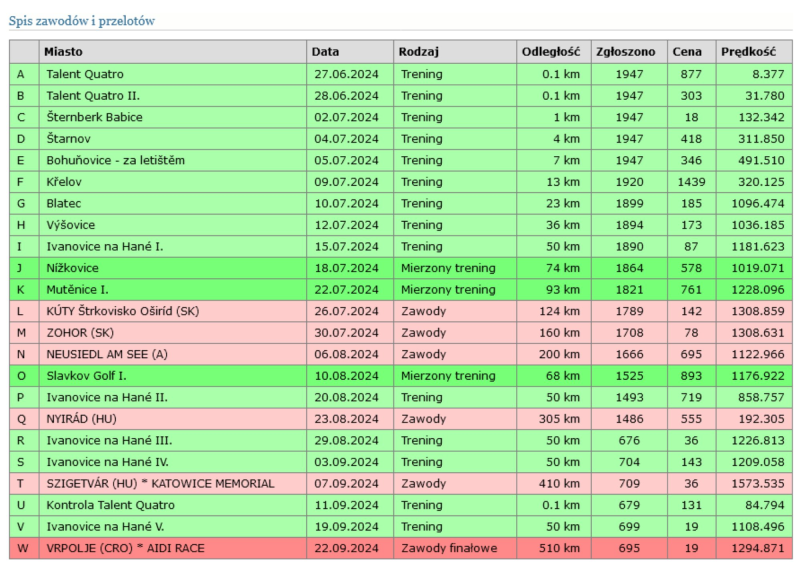This screenshot has width=800, height=562.
Task: Select SZIGETVÁR (HU) KATOWICE MEMORIAL race
Action: tap(160, 484)
